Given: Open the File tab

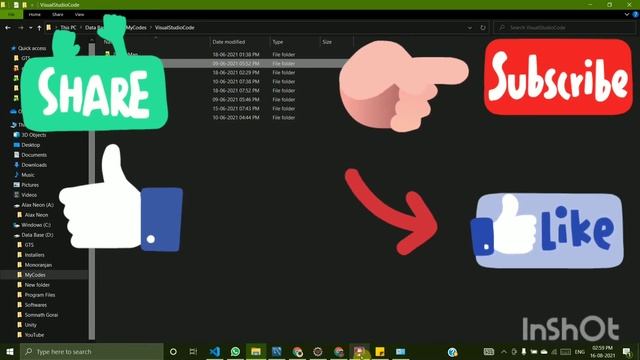Looking at the screenshot, I should point(11,14).
